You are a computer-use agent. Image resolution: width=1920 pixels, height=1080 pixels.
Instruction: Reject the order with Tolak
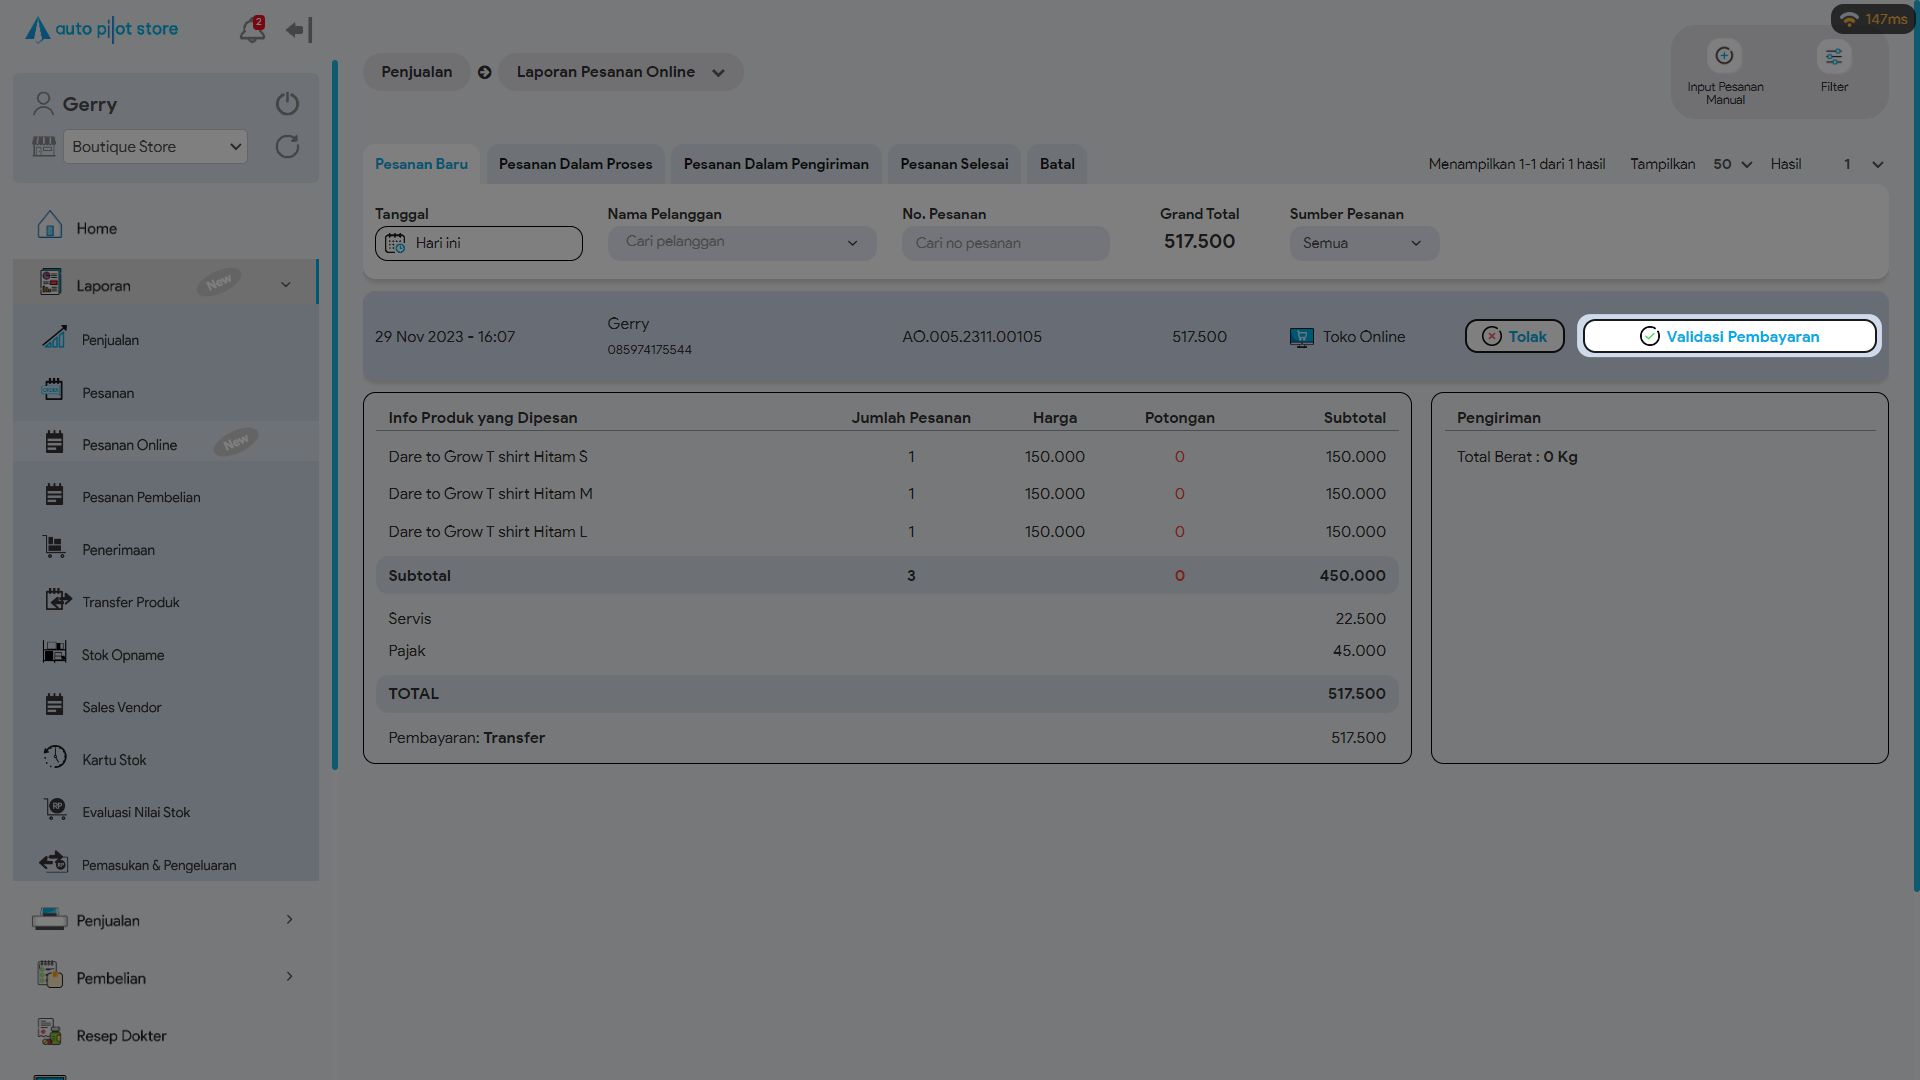tap(1514, 337)
